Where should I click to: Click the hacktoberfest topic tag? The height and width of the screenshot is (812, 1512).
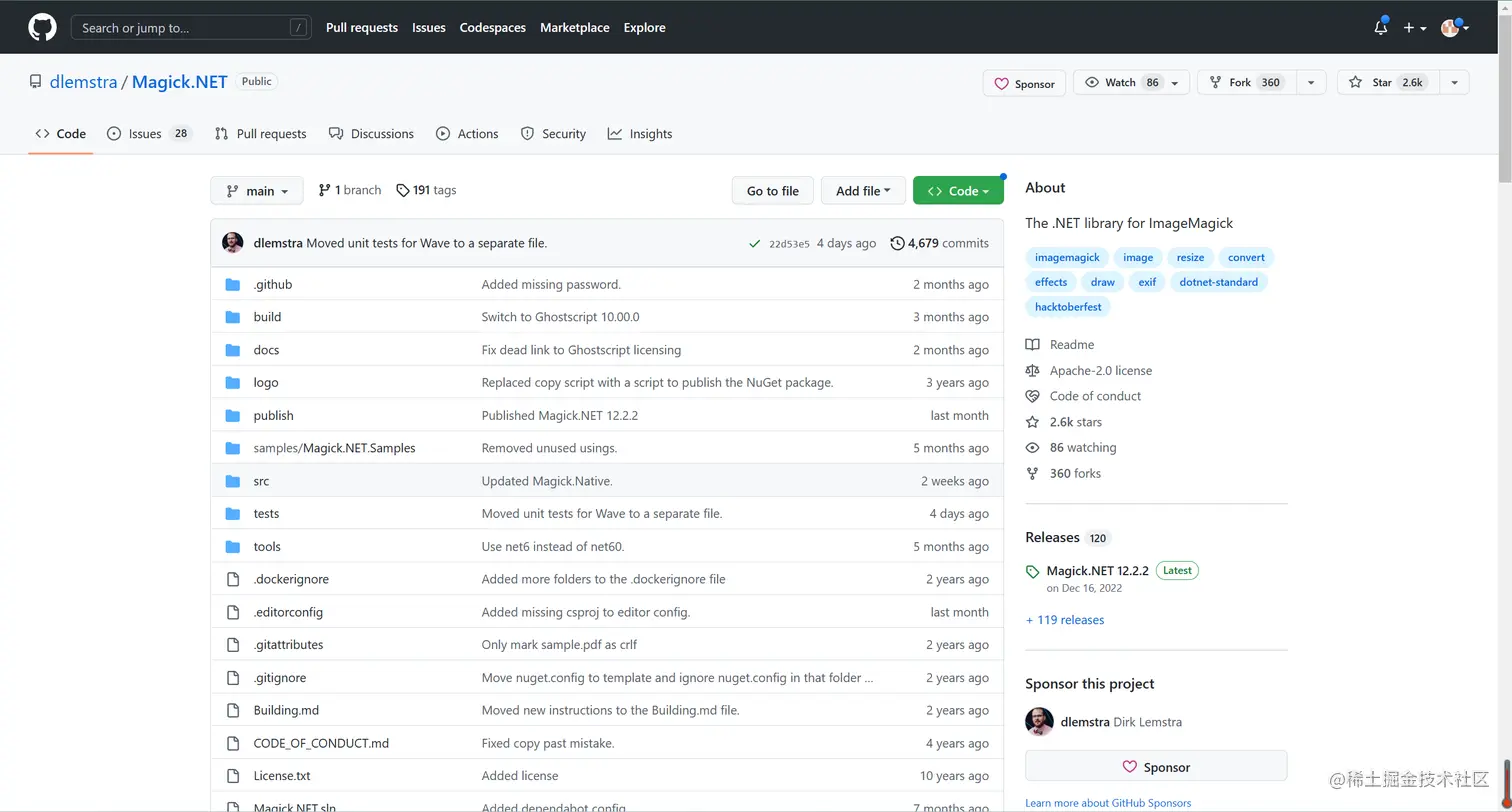tap(1068, 307)
